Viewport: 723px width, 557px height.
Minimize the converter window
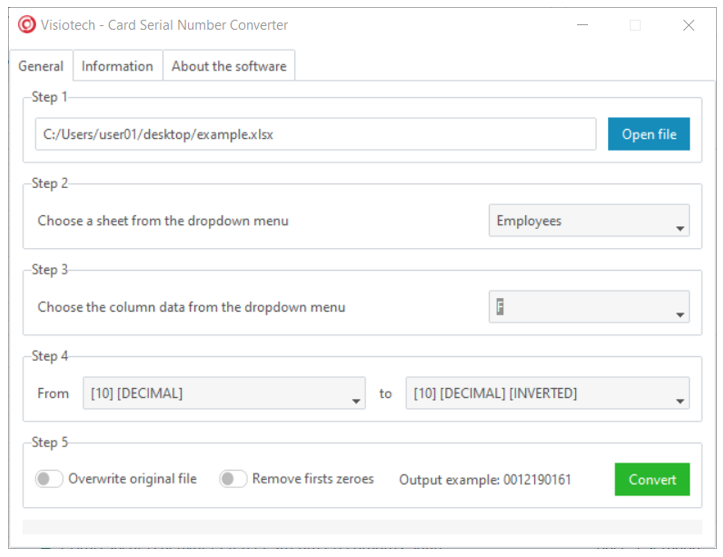[x=582, y=25]
